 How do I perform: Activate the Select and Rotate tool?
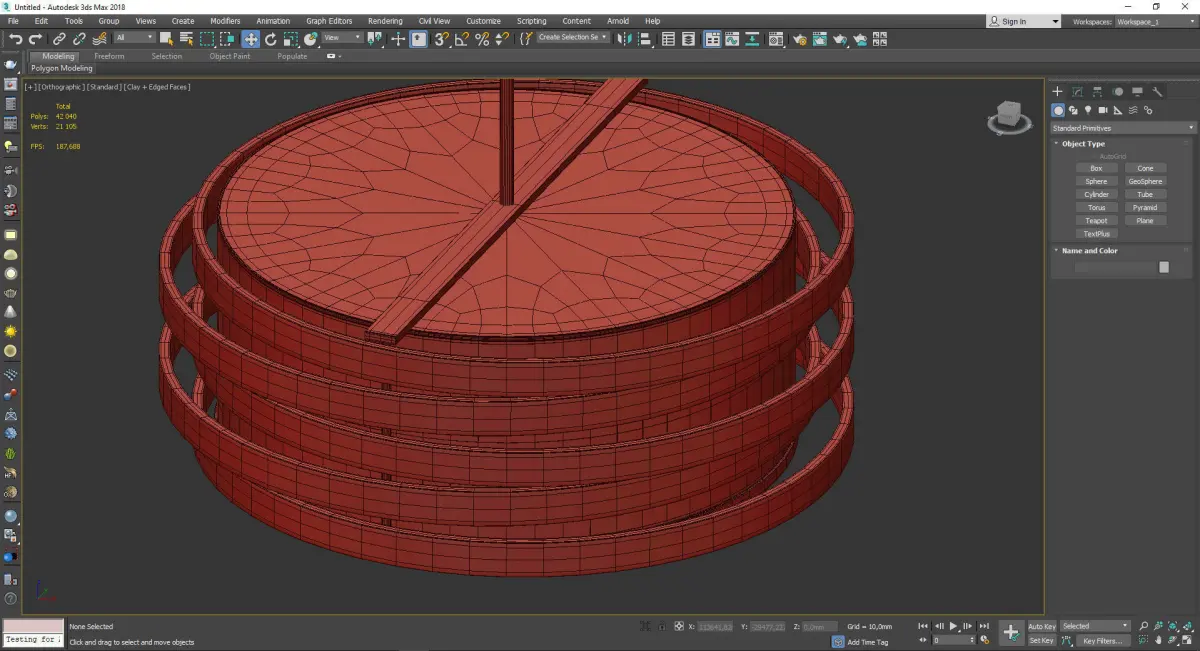[271, 39]
